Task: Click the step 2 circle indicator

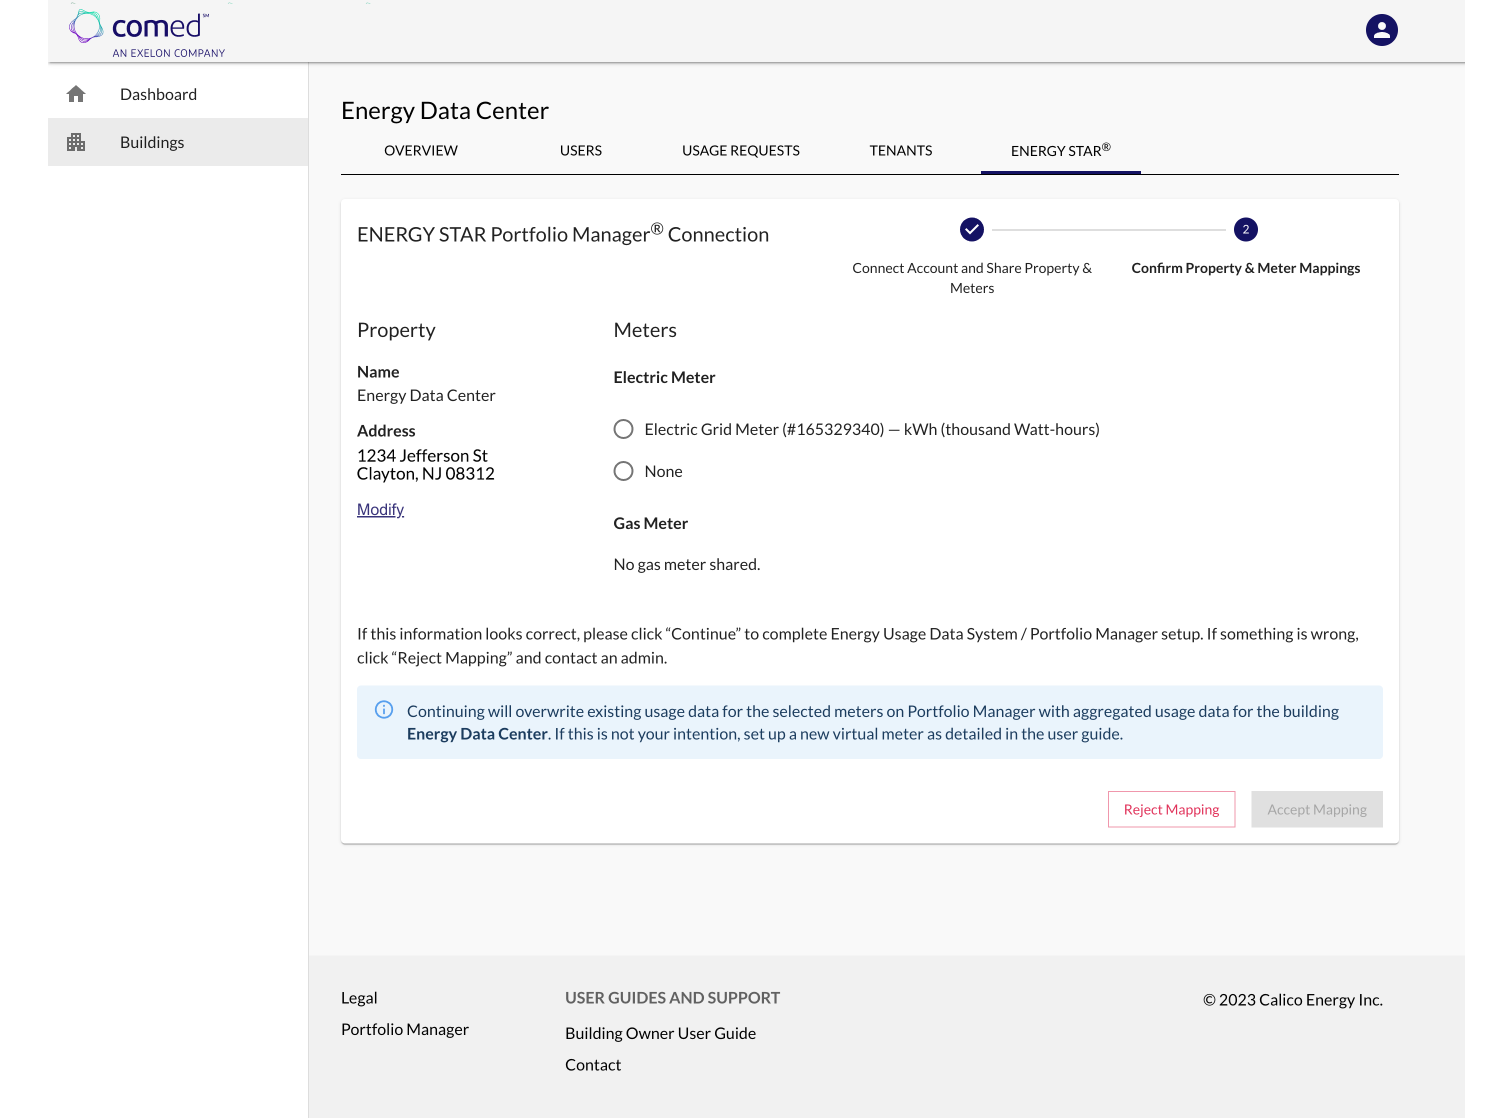Action: coord(1245,229)
